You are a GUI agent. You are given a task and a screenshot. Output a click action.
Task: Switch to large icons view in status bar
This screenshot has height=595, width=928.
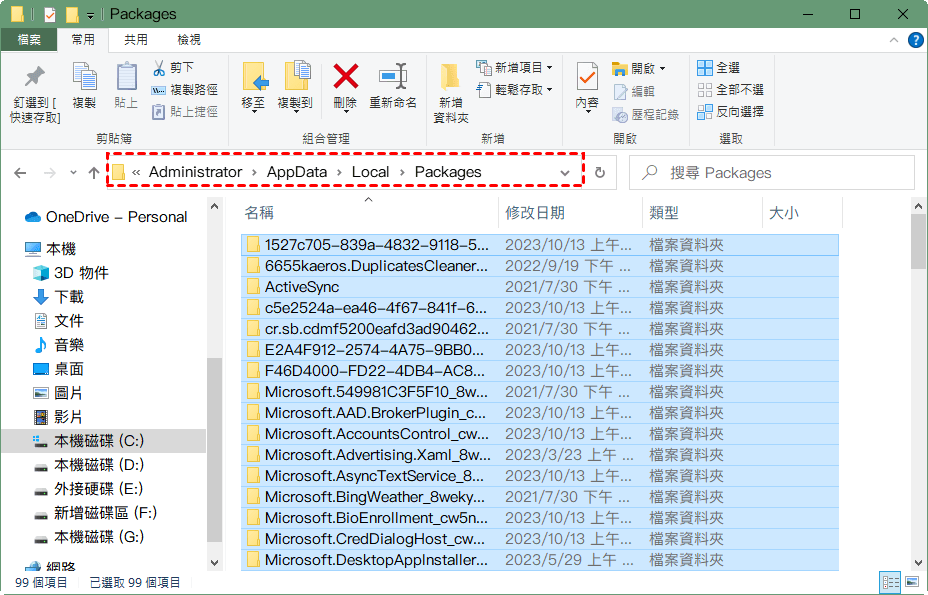pyautogui.click(x=912, y=582)
